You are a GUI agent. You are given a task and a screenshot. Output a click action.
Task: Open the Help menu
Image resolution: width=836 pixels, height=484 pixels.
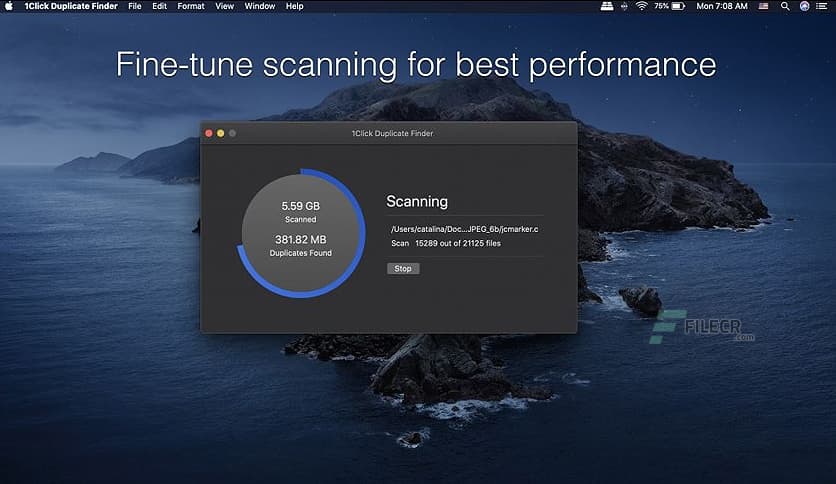tap(294, 6)
